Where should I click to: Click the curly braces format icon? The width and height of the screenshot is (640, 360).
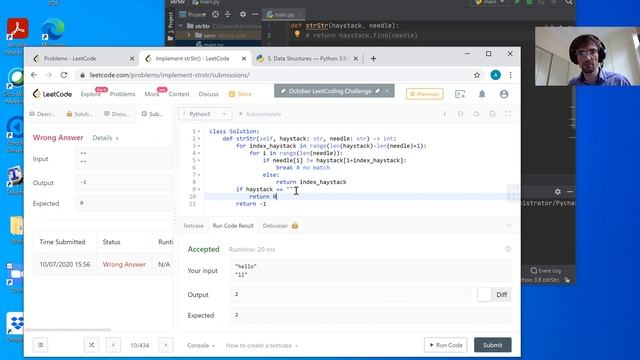point(460,114)
